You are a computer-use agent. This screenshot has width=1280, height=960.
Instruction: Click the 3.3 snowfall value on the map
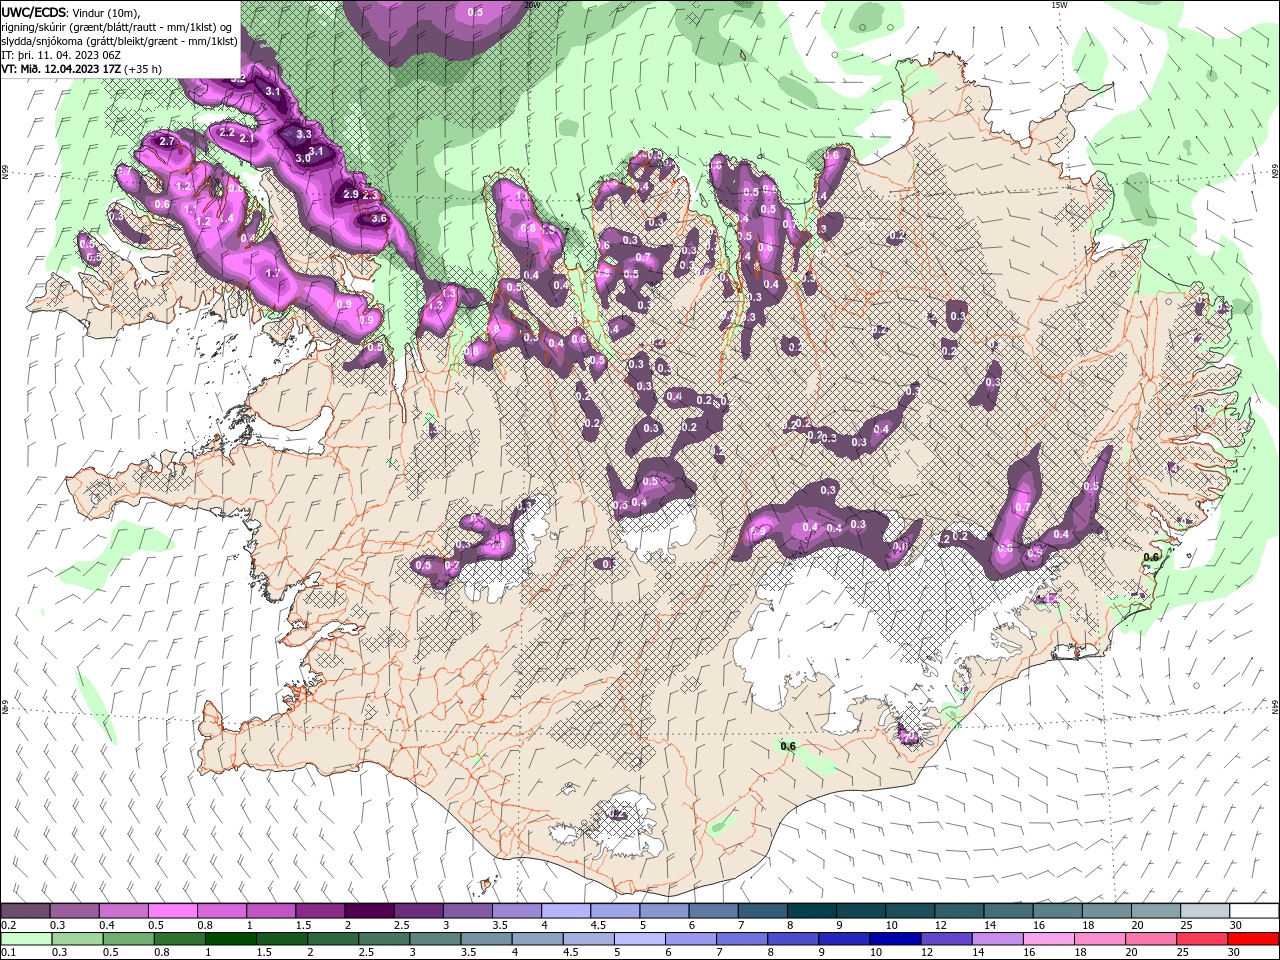(304, 134)
